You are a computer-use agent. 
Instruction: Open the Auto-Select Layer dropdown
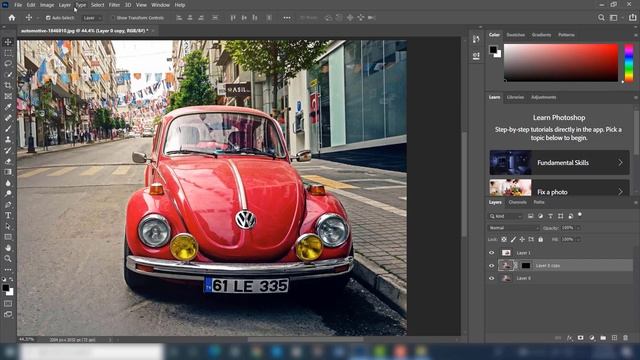[x=92, y=18]
